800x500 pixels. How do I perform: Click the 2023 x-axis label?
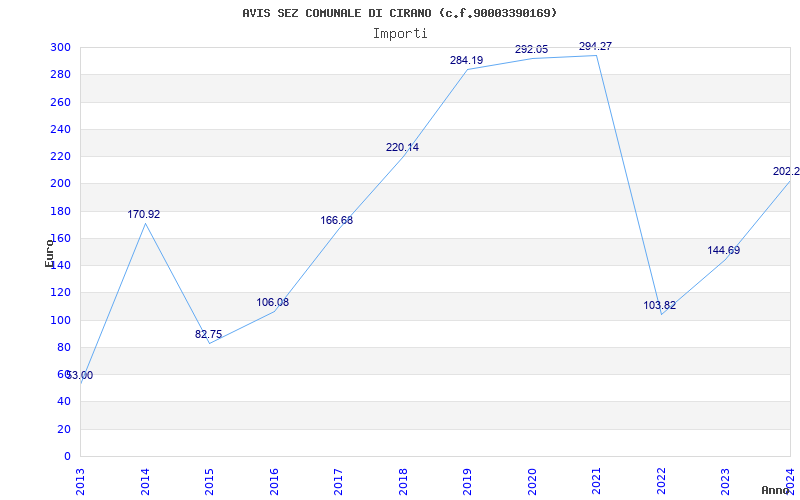726,482
